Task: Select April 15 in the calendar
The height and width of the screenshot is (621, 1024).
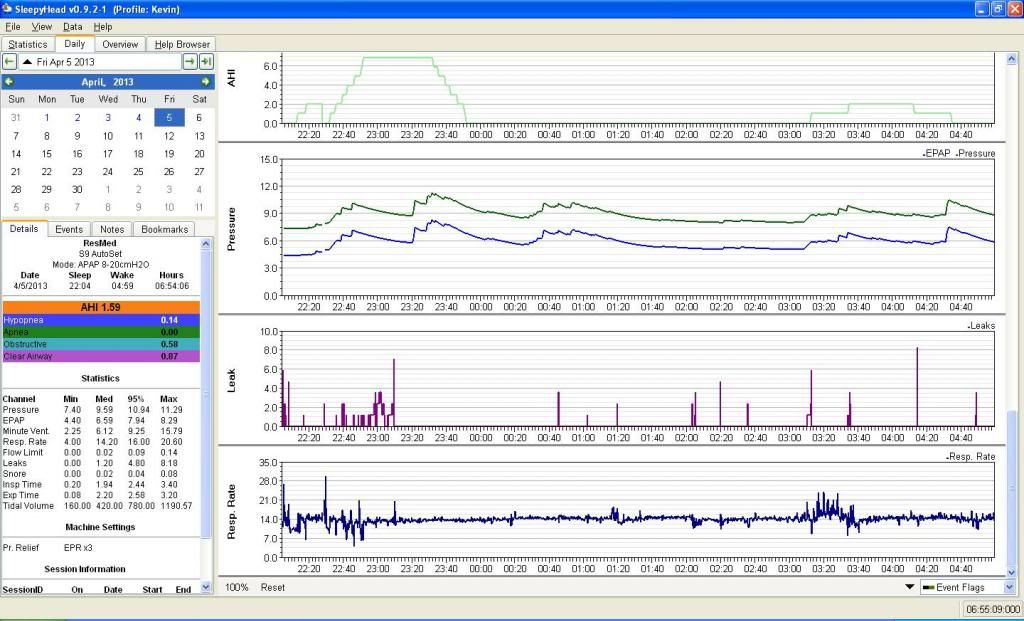Action: point(46,153)
